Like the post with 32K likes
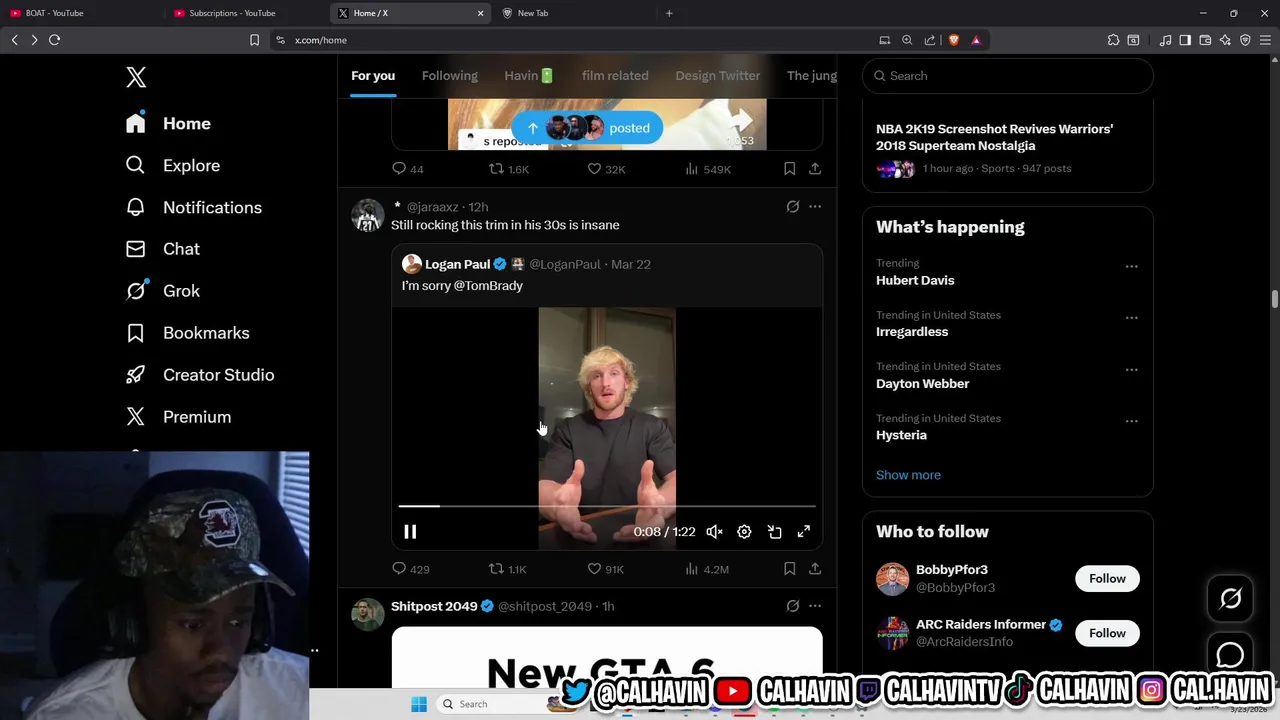The height and width of the screenshot is (720, 1280). 606,169
